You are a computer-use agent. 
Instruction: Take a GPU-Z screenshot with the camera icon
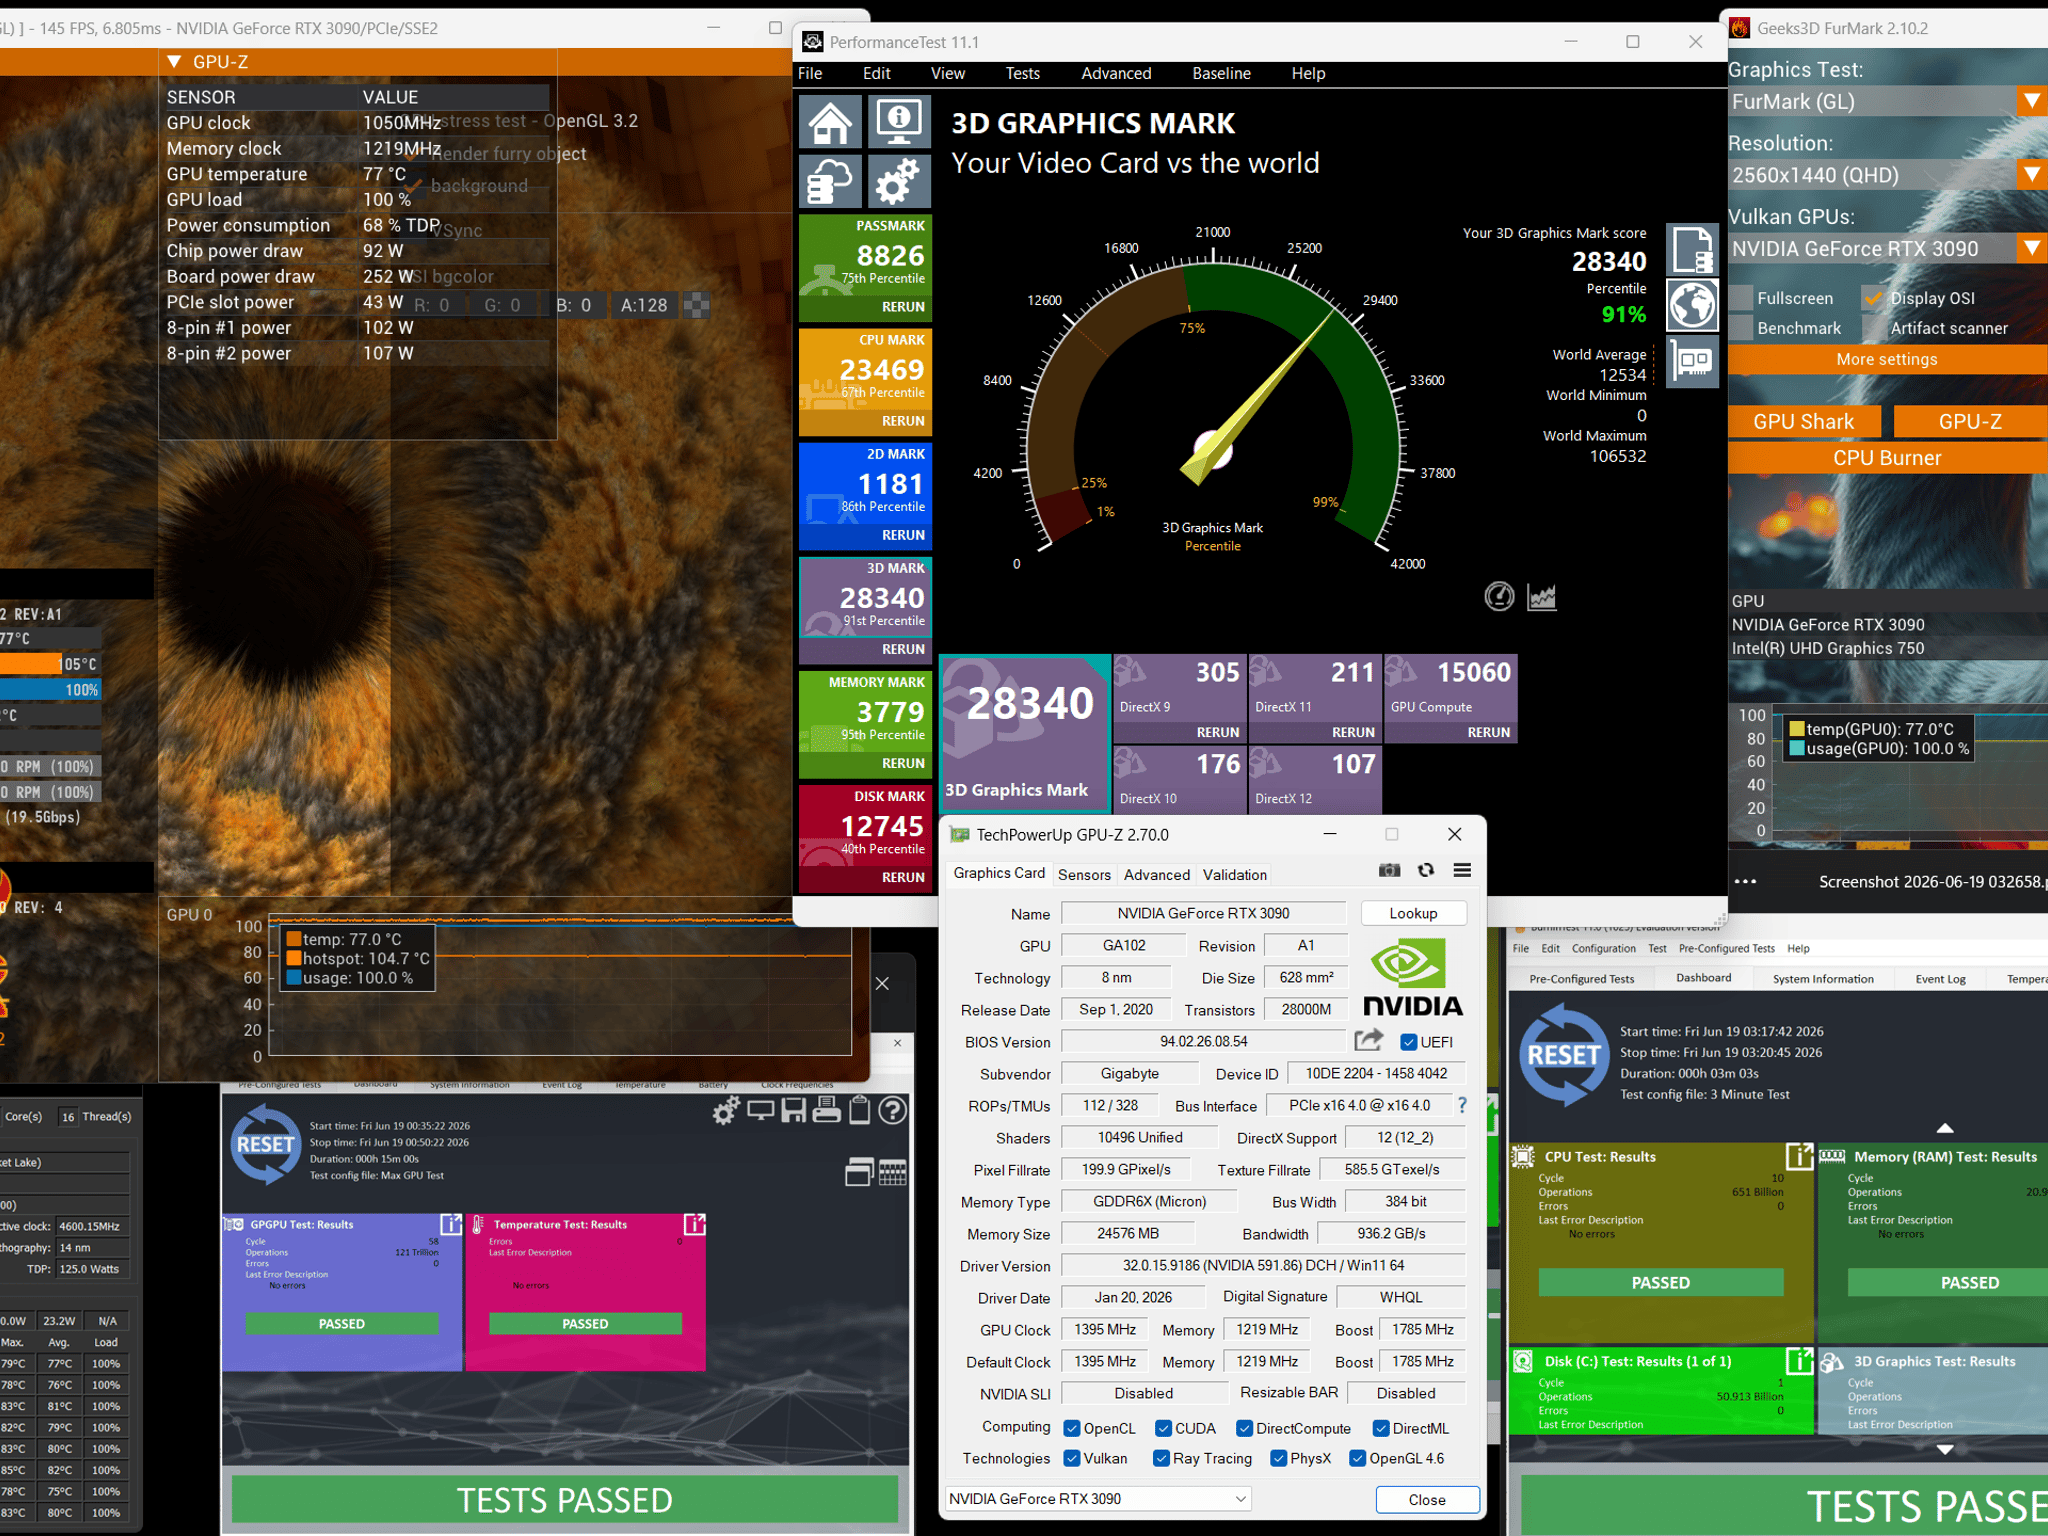tap(1390, 870)
